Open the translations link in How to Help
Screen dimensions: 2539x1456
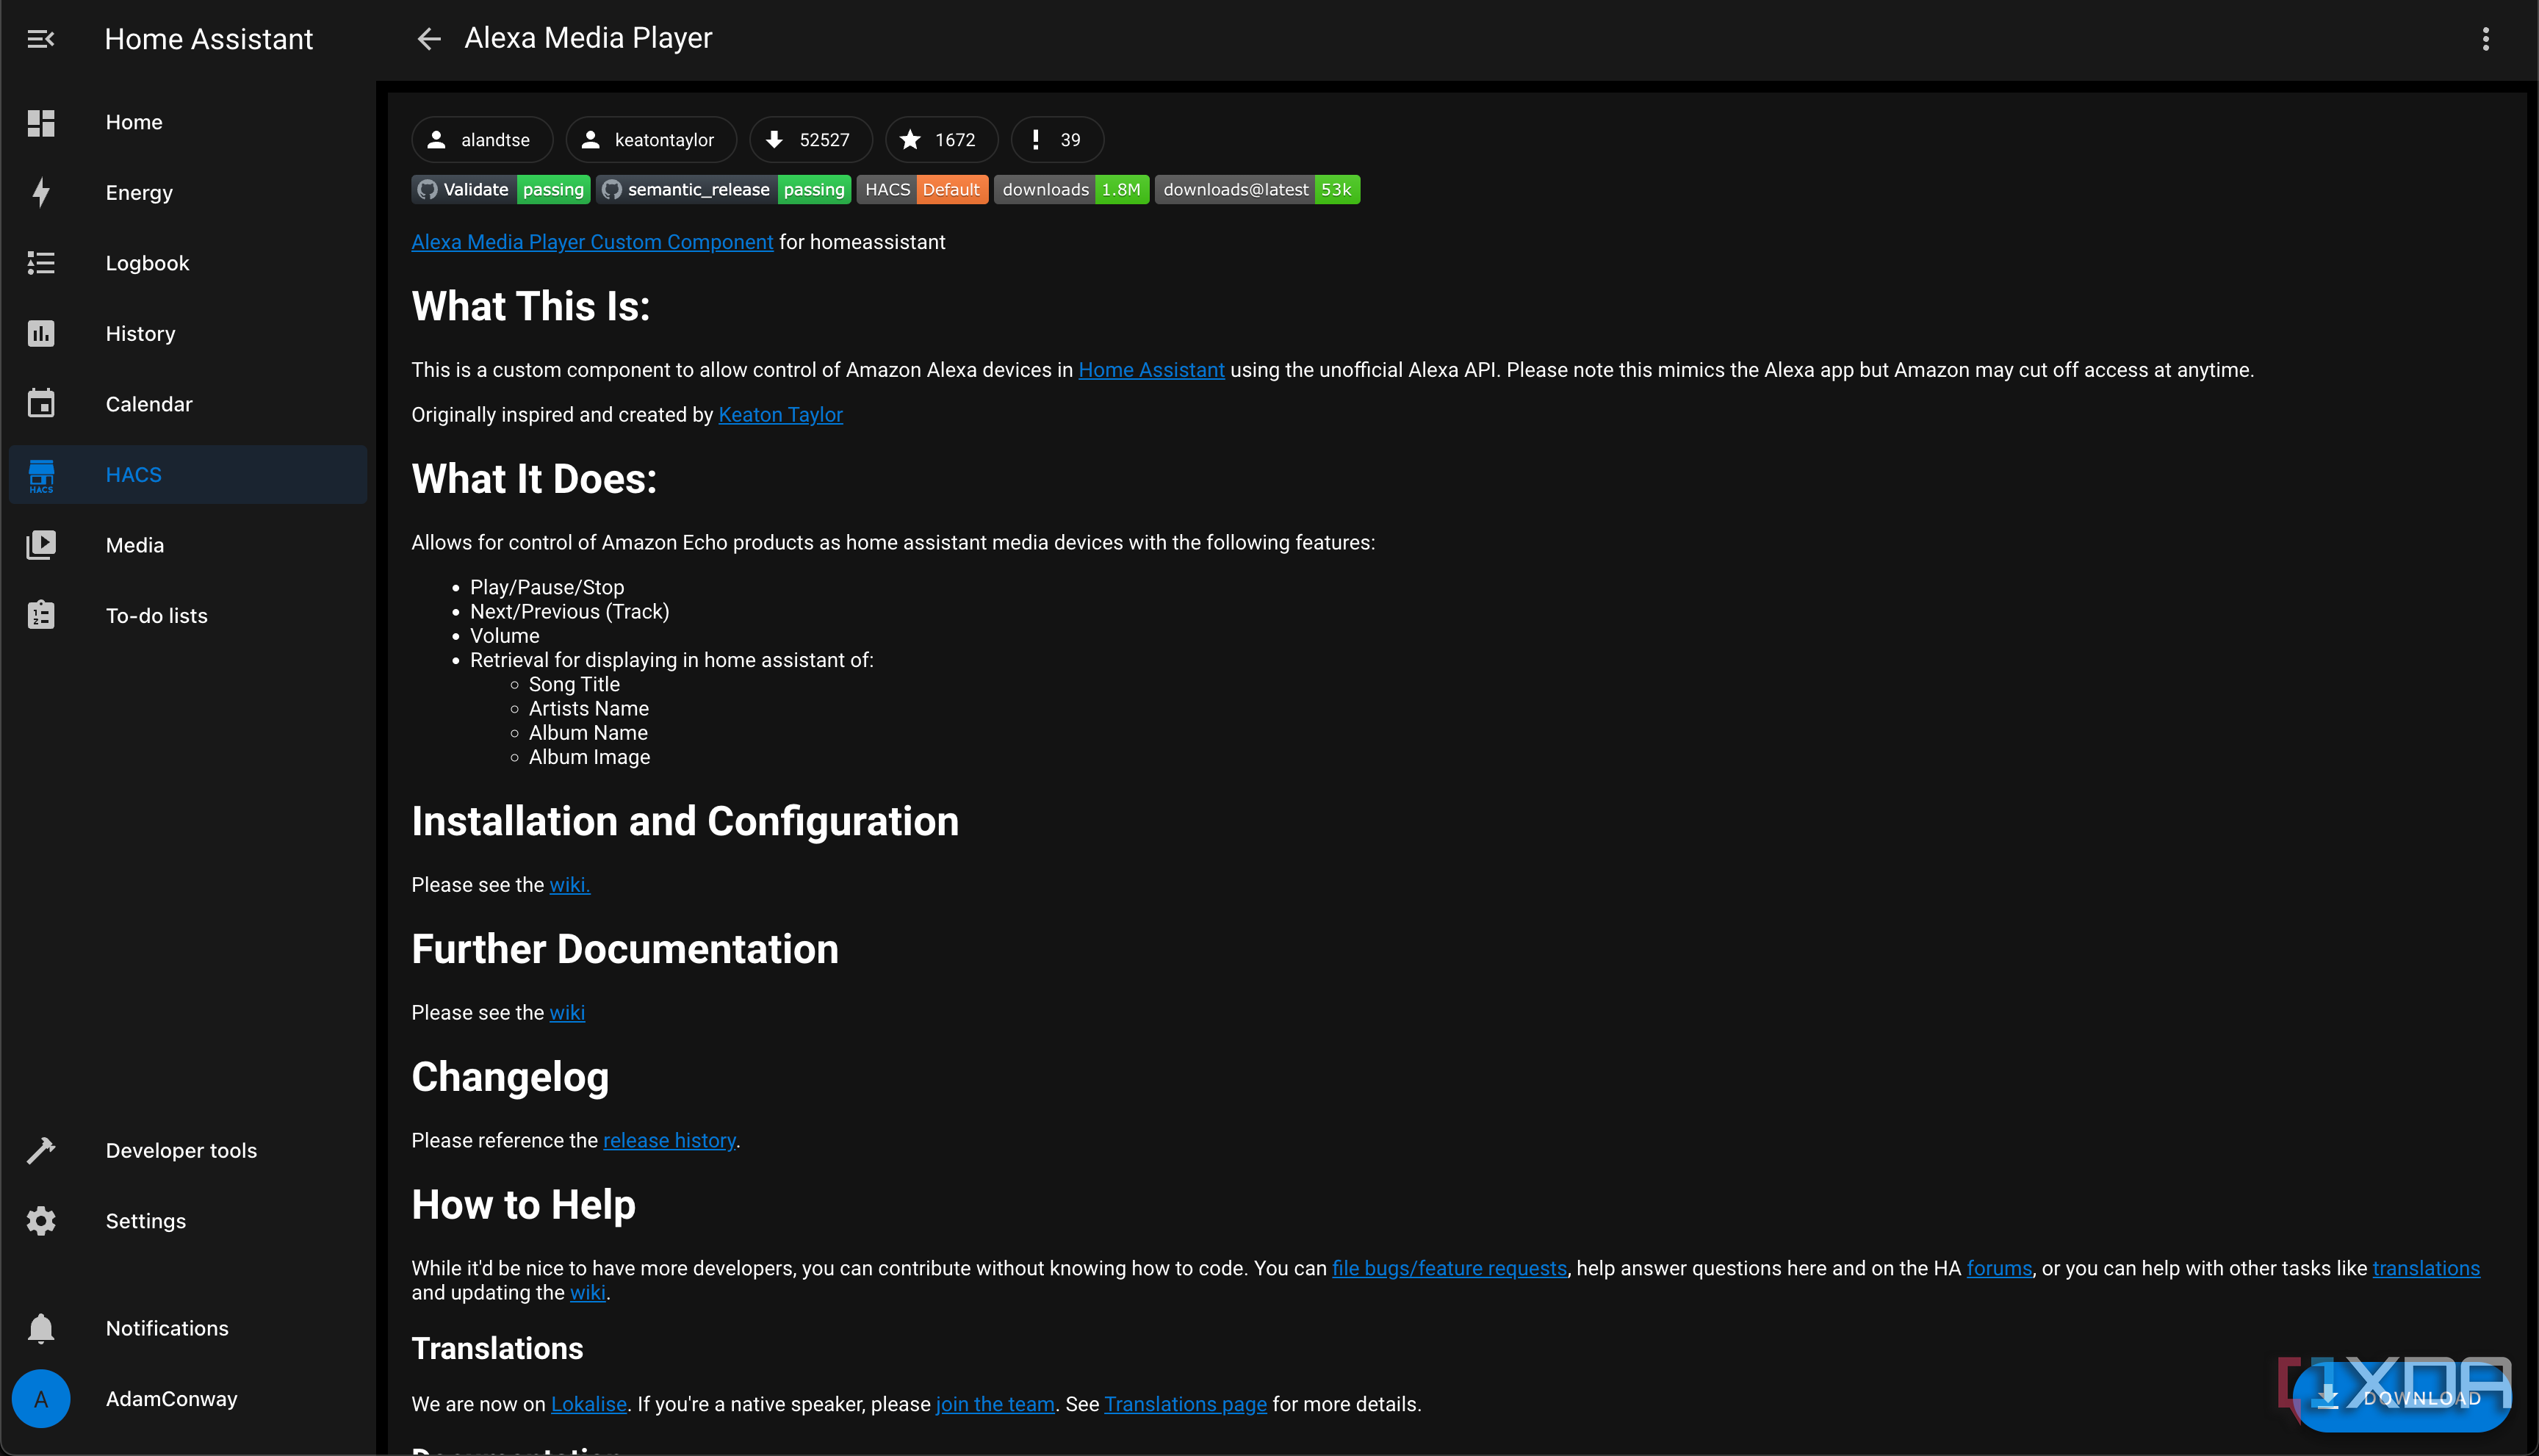tap(2426, 1269)
